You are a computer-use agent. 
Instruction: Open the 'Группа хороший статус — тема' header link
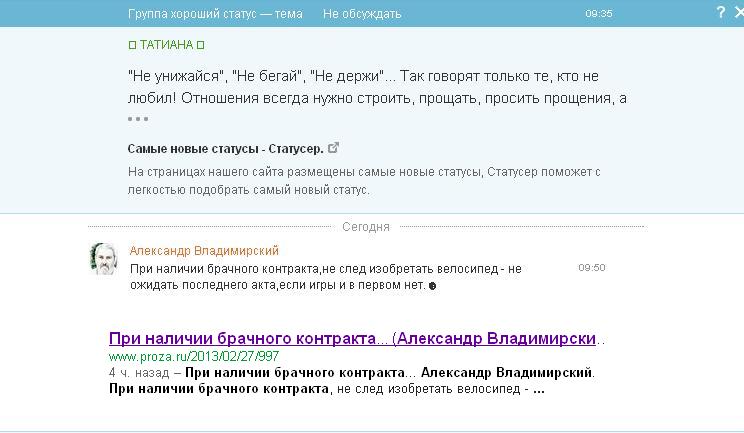click(x=215, y=14)
